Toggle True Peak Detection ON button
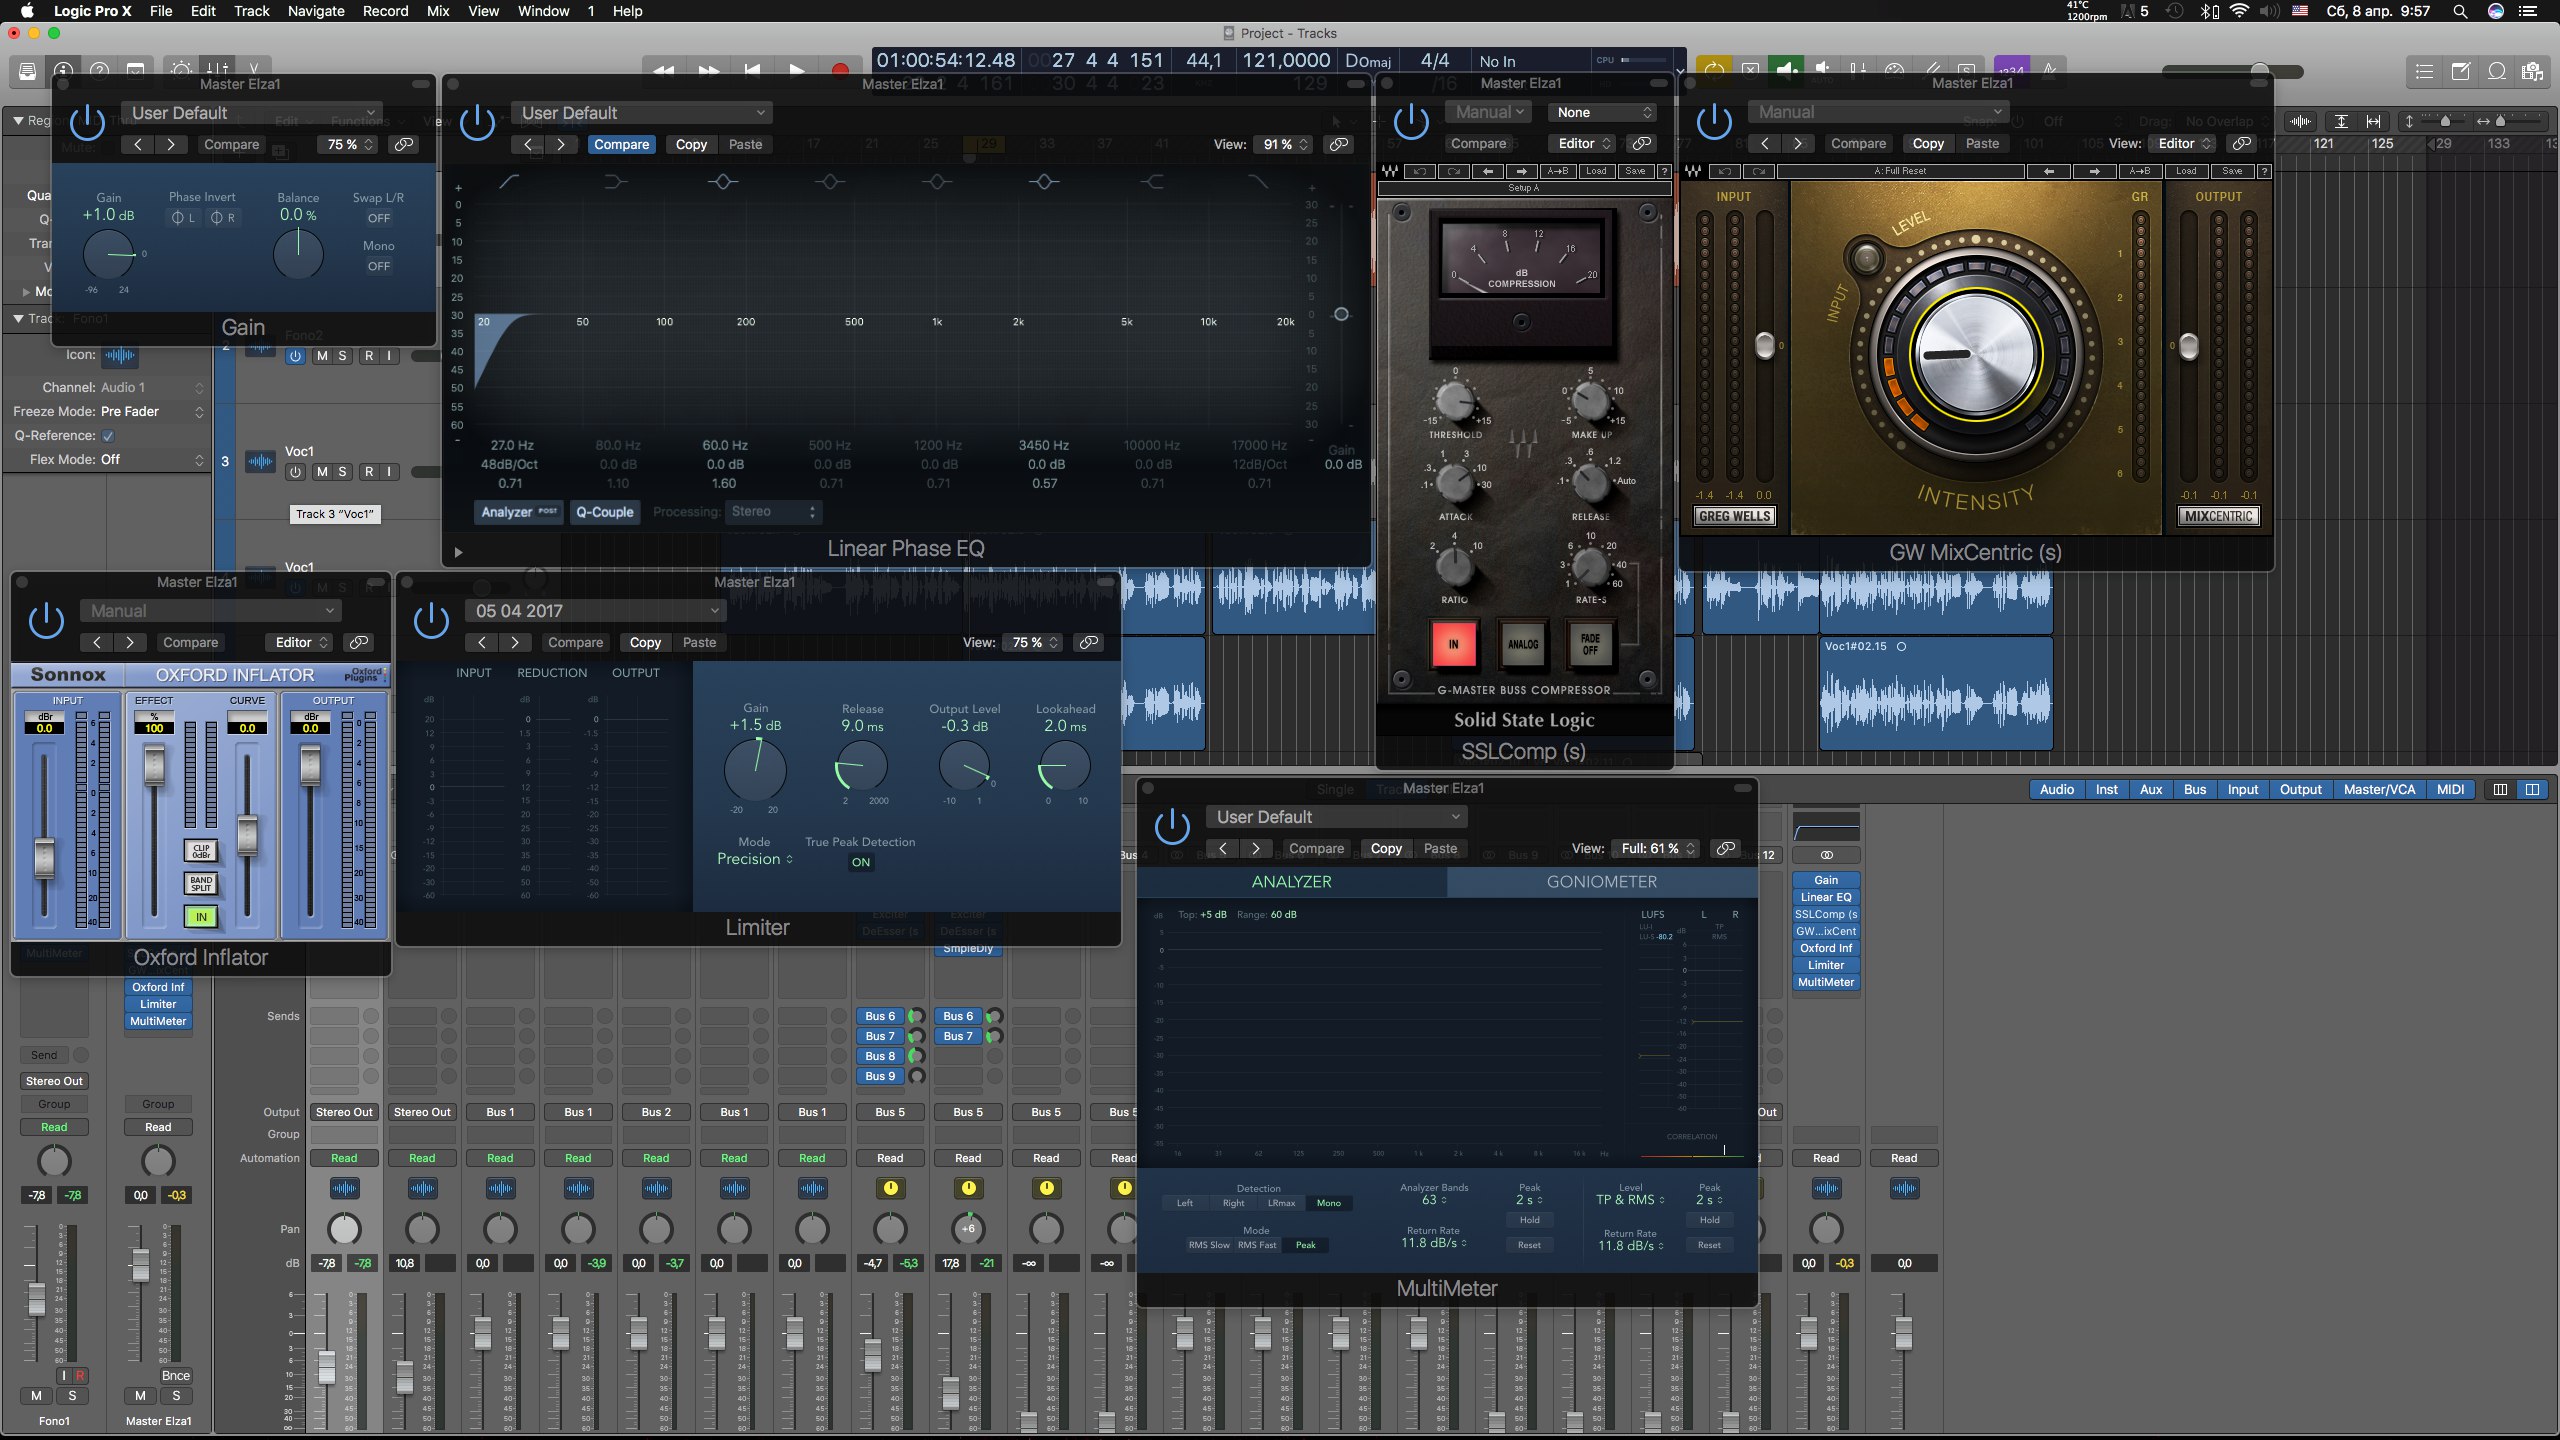Screen dimensions: 2560x1440 pyautogui.click(x=860, y=862)
